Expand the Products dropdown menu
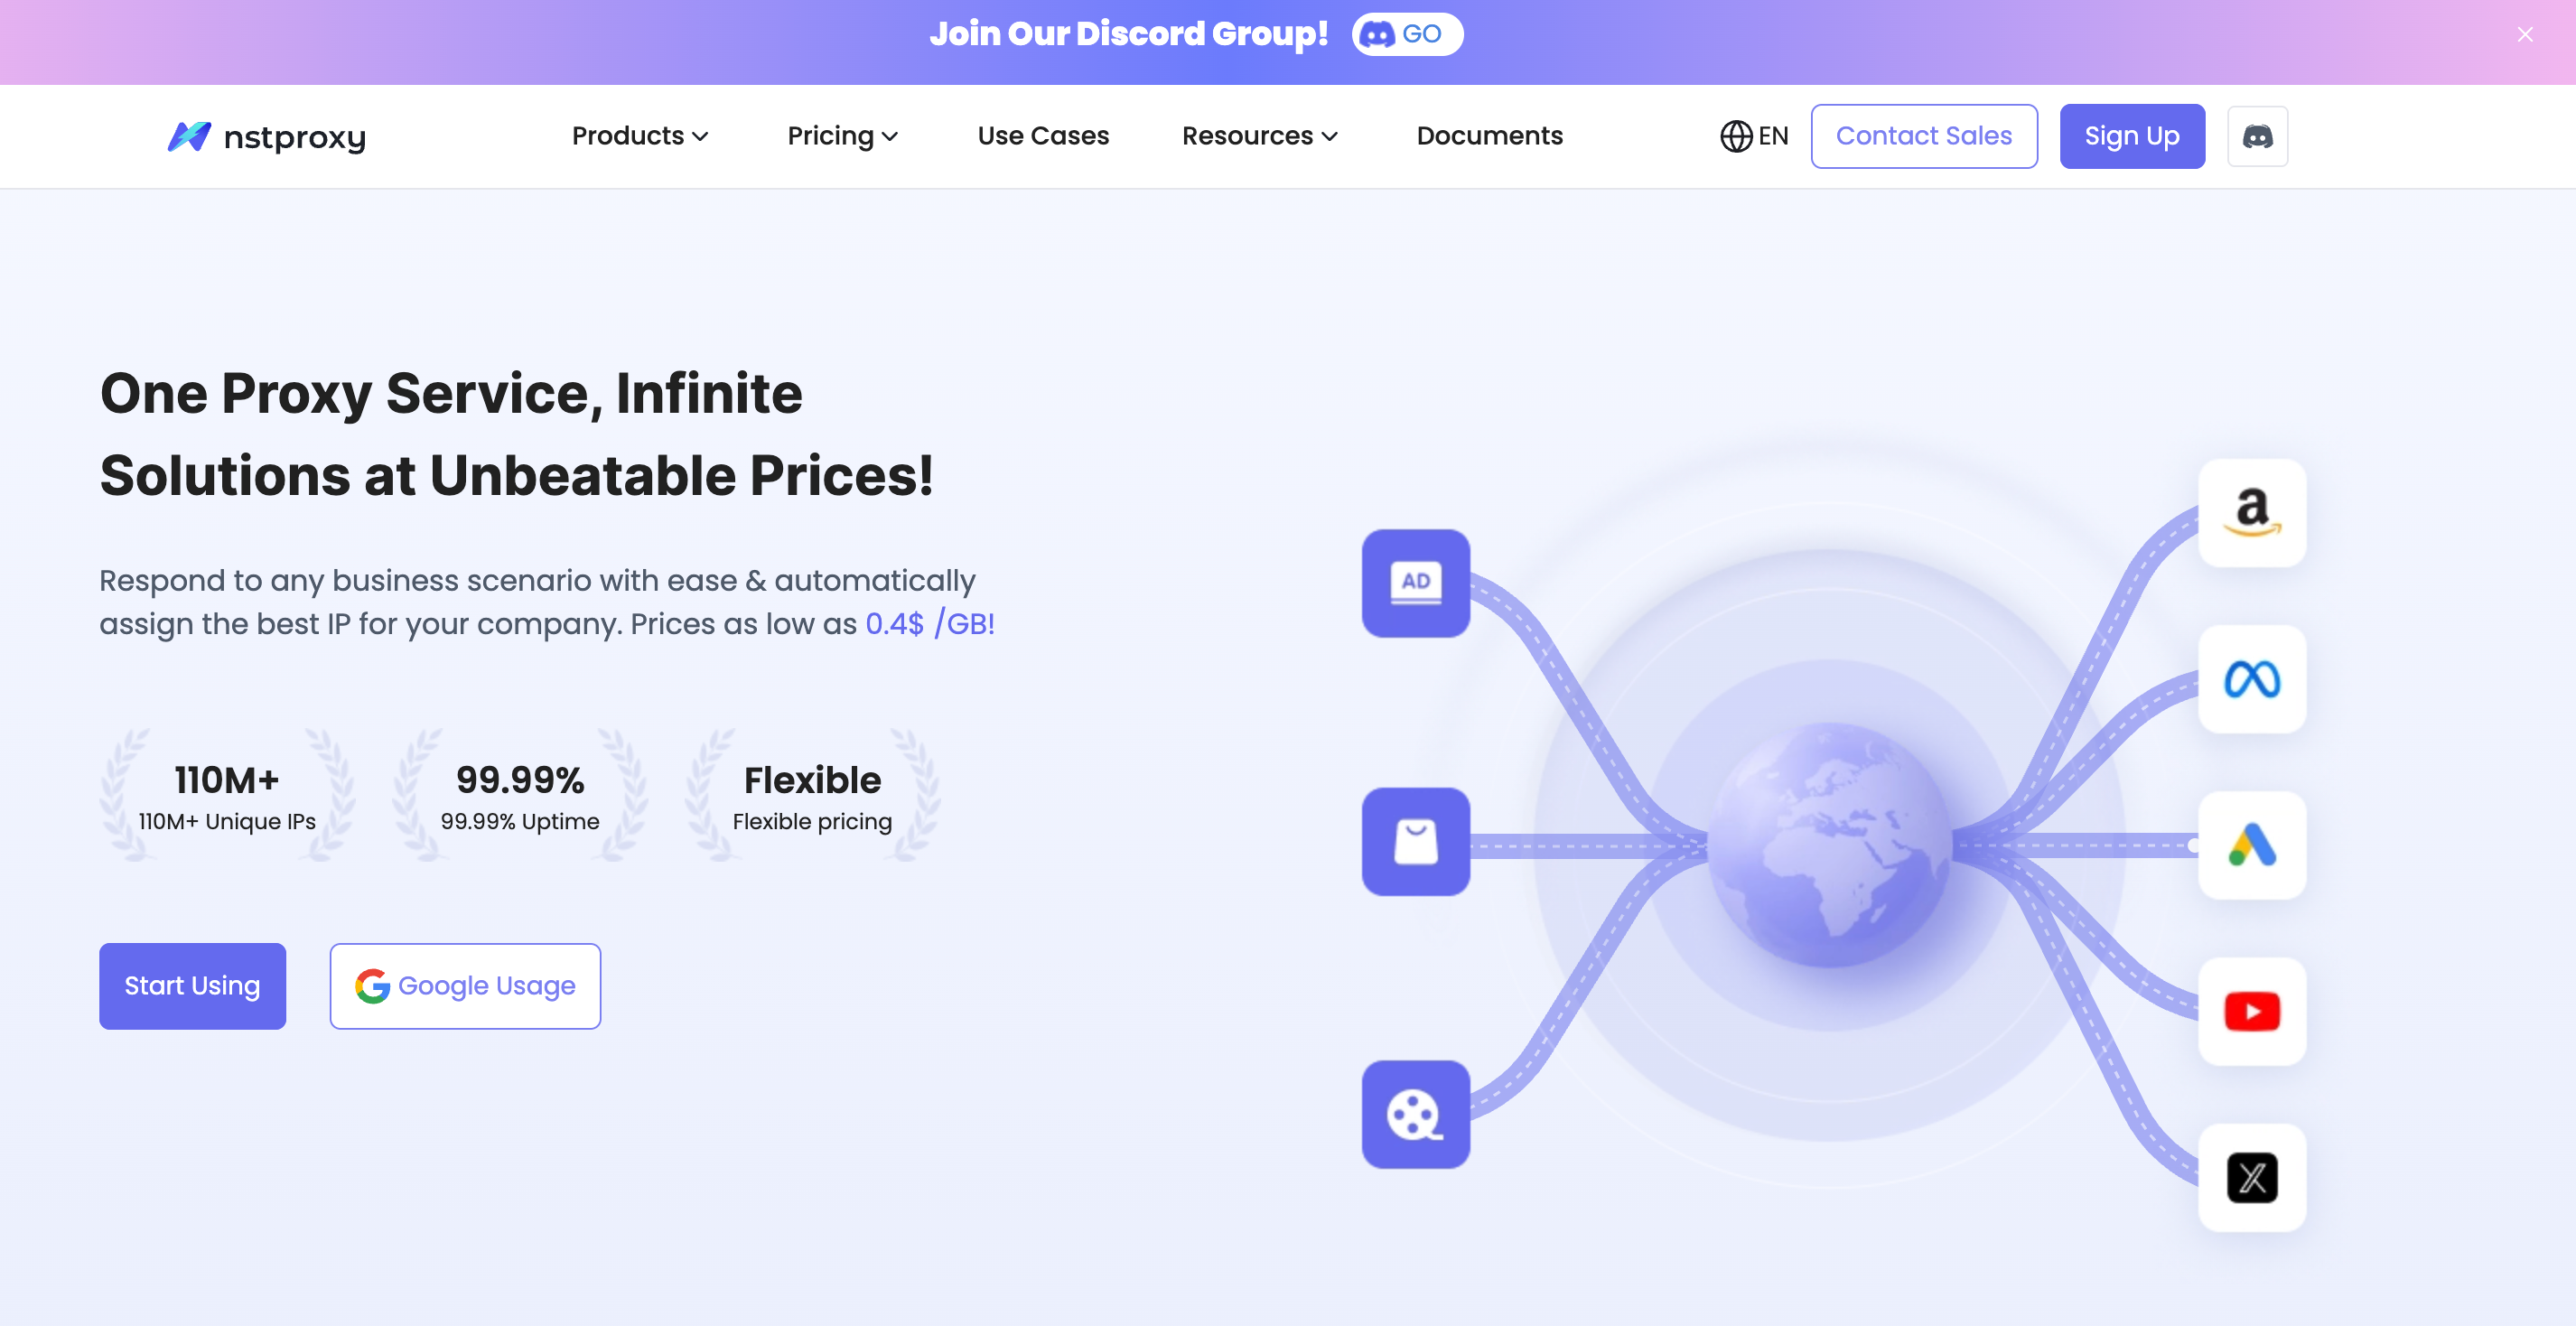Image resolution: width=2576 pixels, height=1326 pixels. click(x=640, y=136)
